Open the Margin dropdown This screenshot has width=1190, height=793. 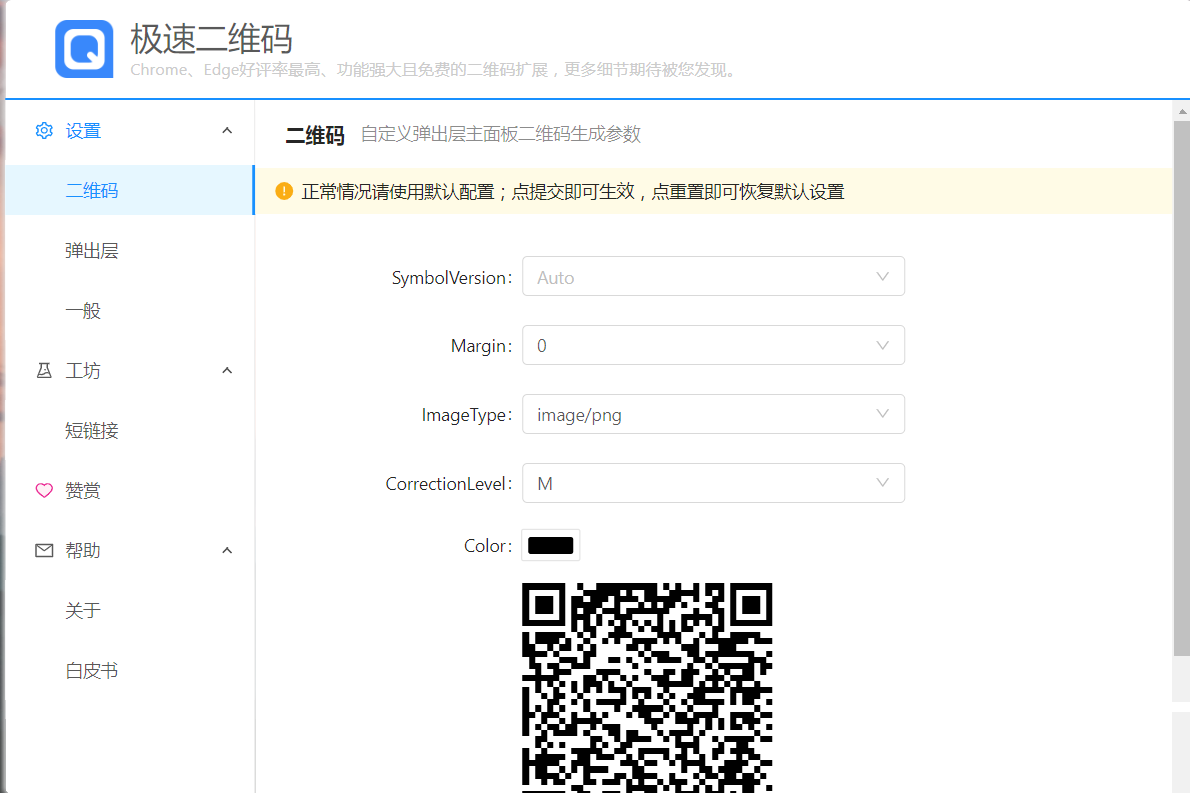click(x=713, y=345)
